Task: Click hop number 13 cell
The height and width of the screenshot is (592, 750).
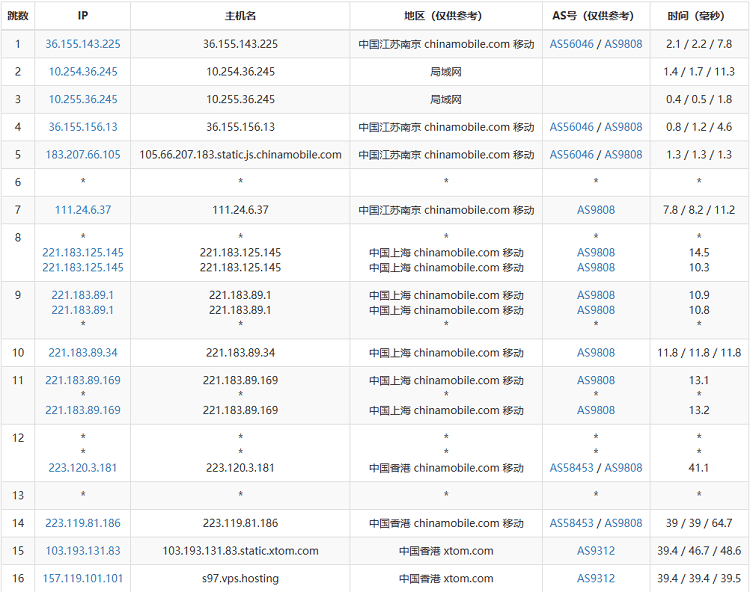Action: pyautogui.click(x=18, y=495)
